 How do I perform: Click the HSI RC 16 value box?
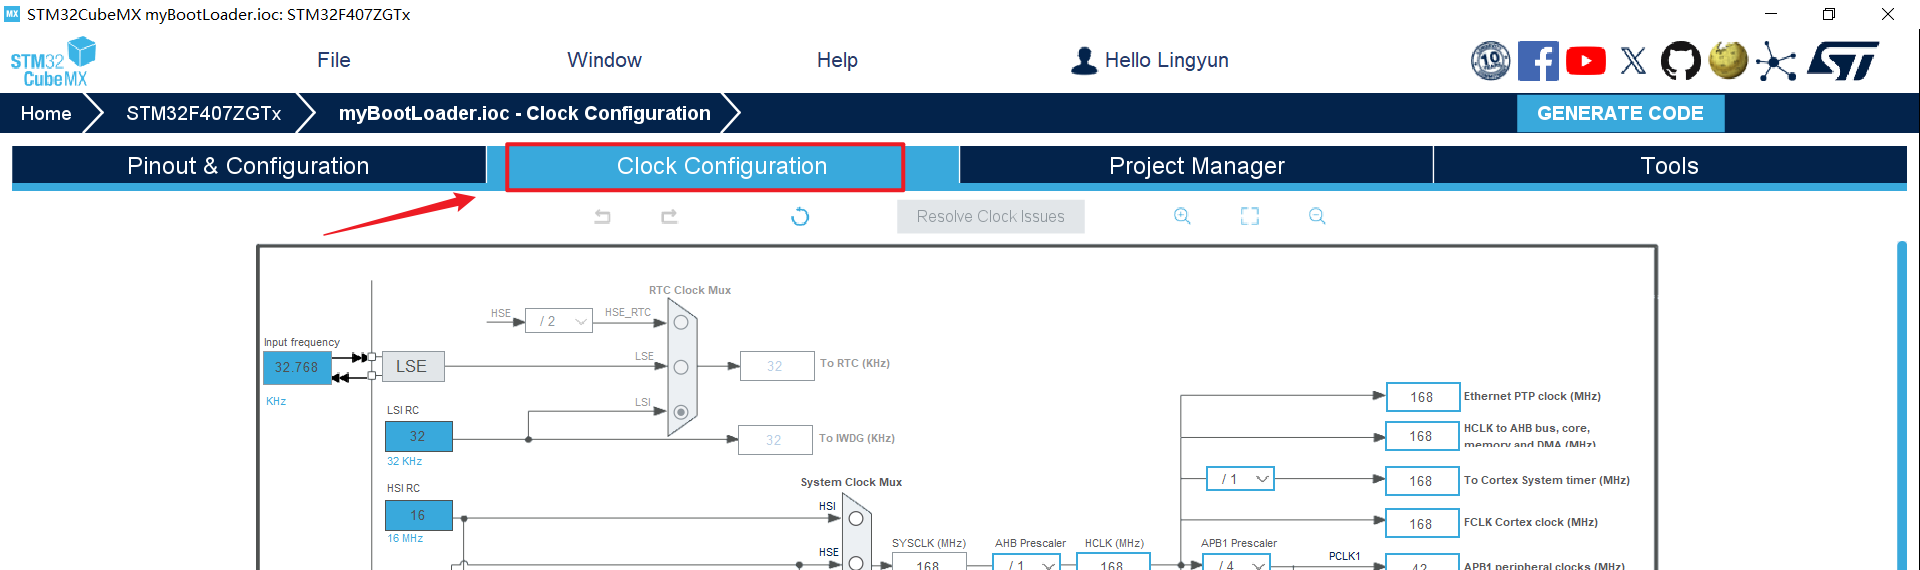[x=418, y=515]
